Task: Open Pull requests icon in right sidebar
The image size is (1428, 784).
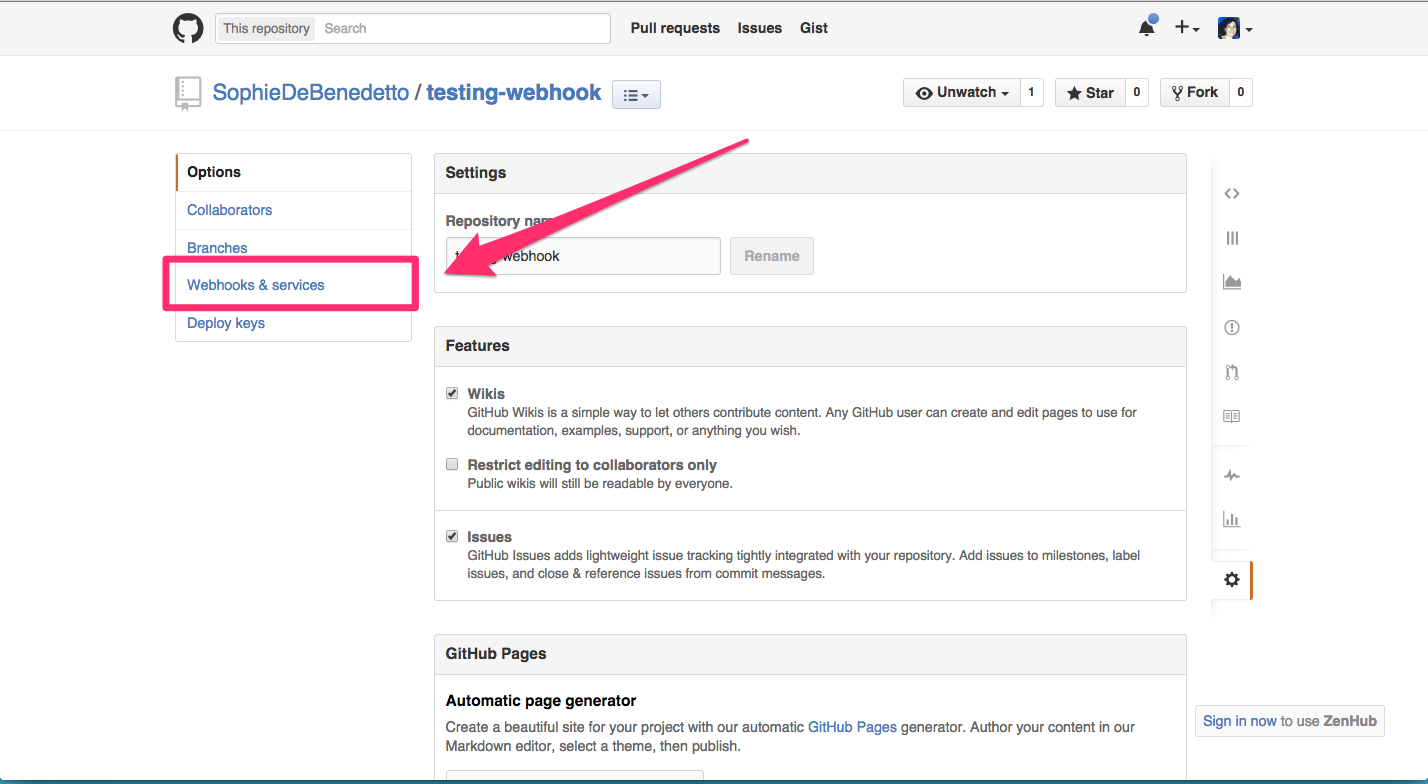Action: click(1231, 372)
